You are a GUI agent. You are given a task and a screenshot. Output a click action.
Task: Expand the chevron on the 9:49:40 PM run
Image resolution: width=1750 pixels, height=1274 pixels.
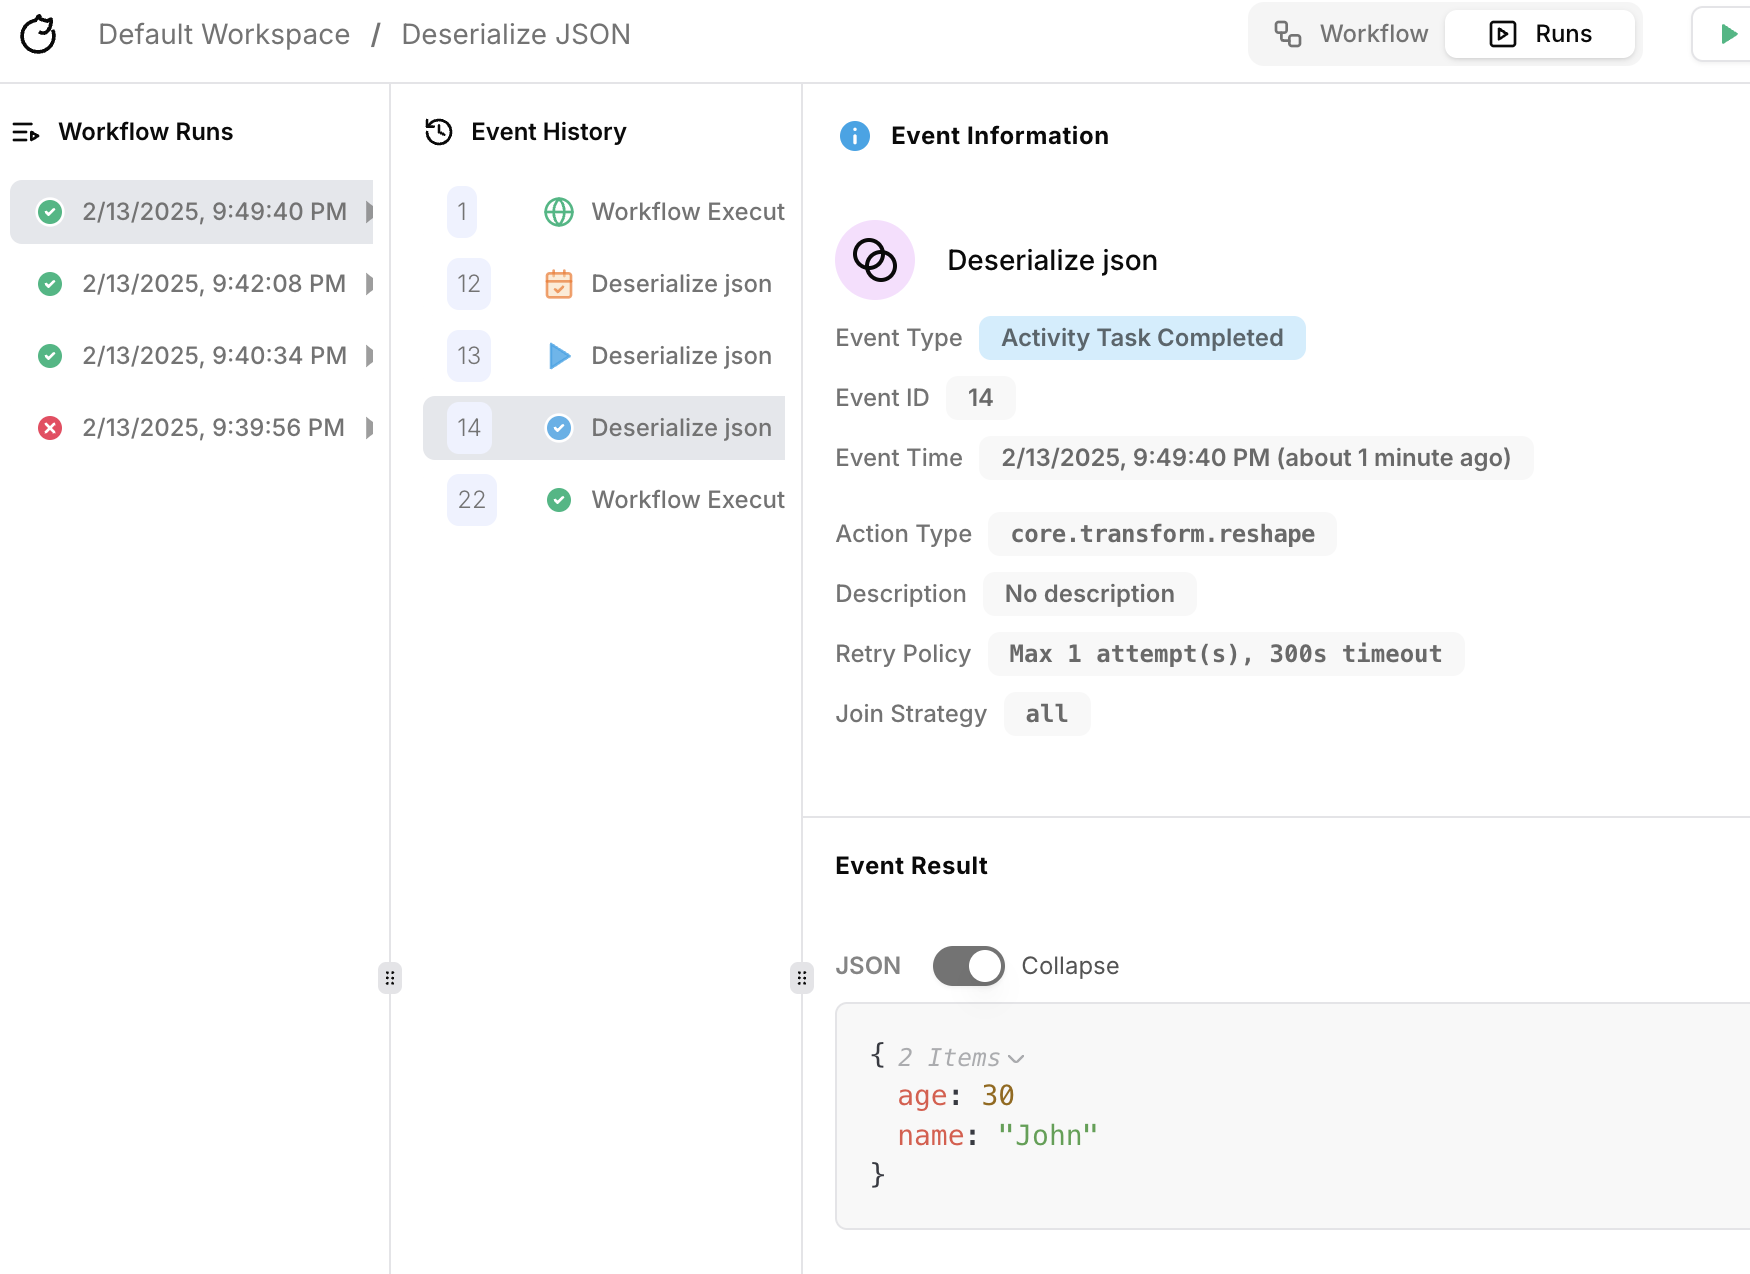pyautogui.click(x=368, y=211)
